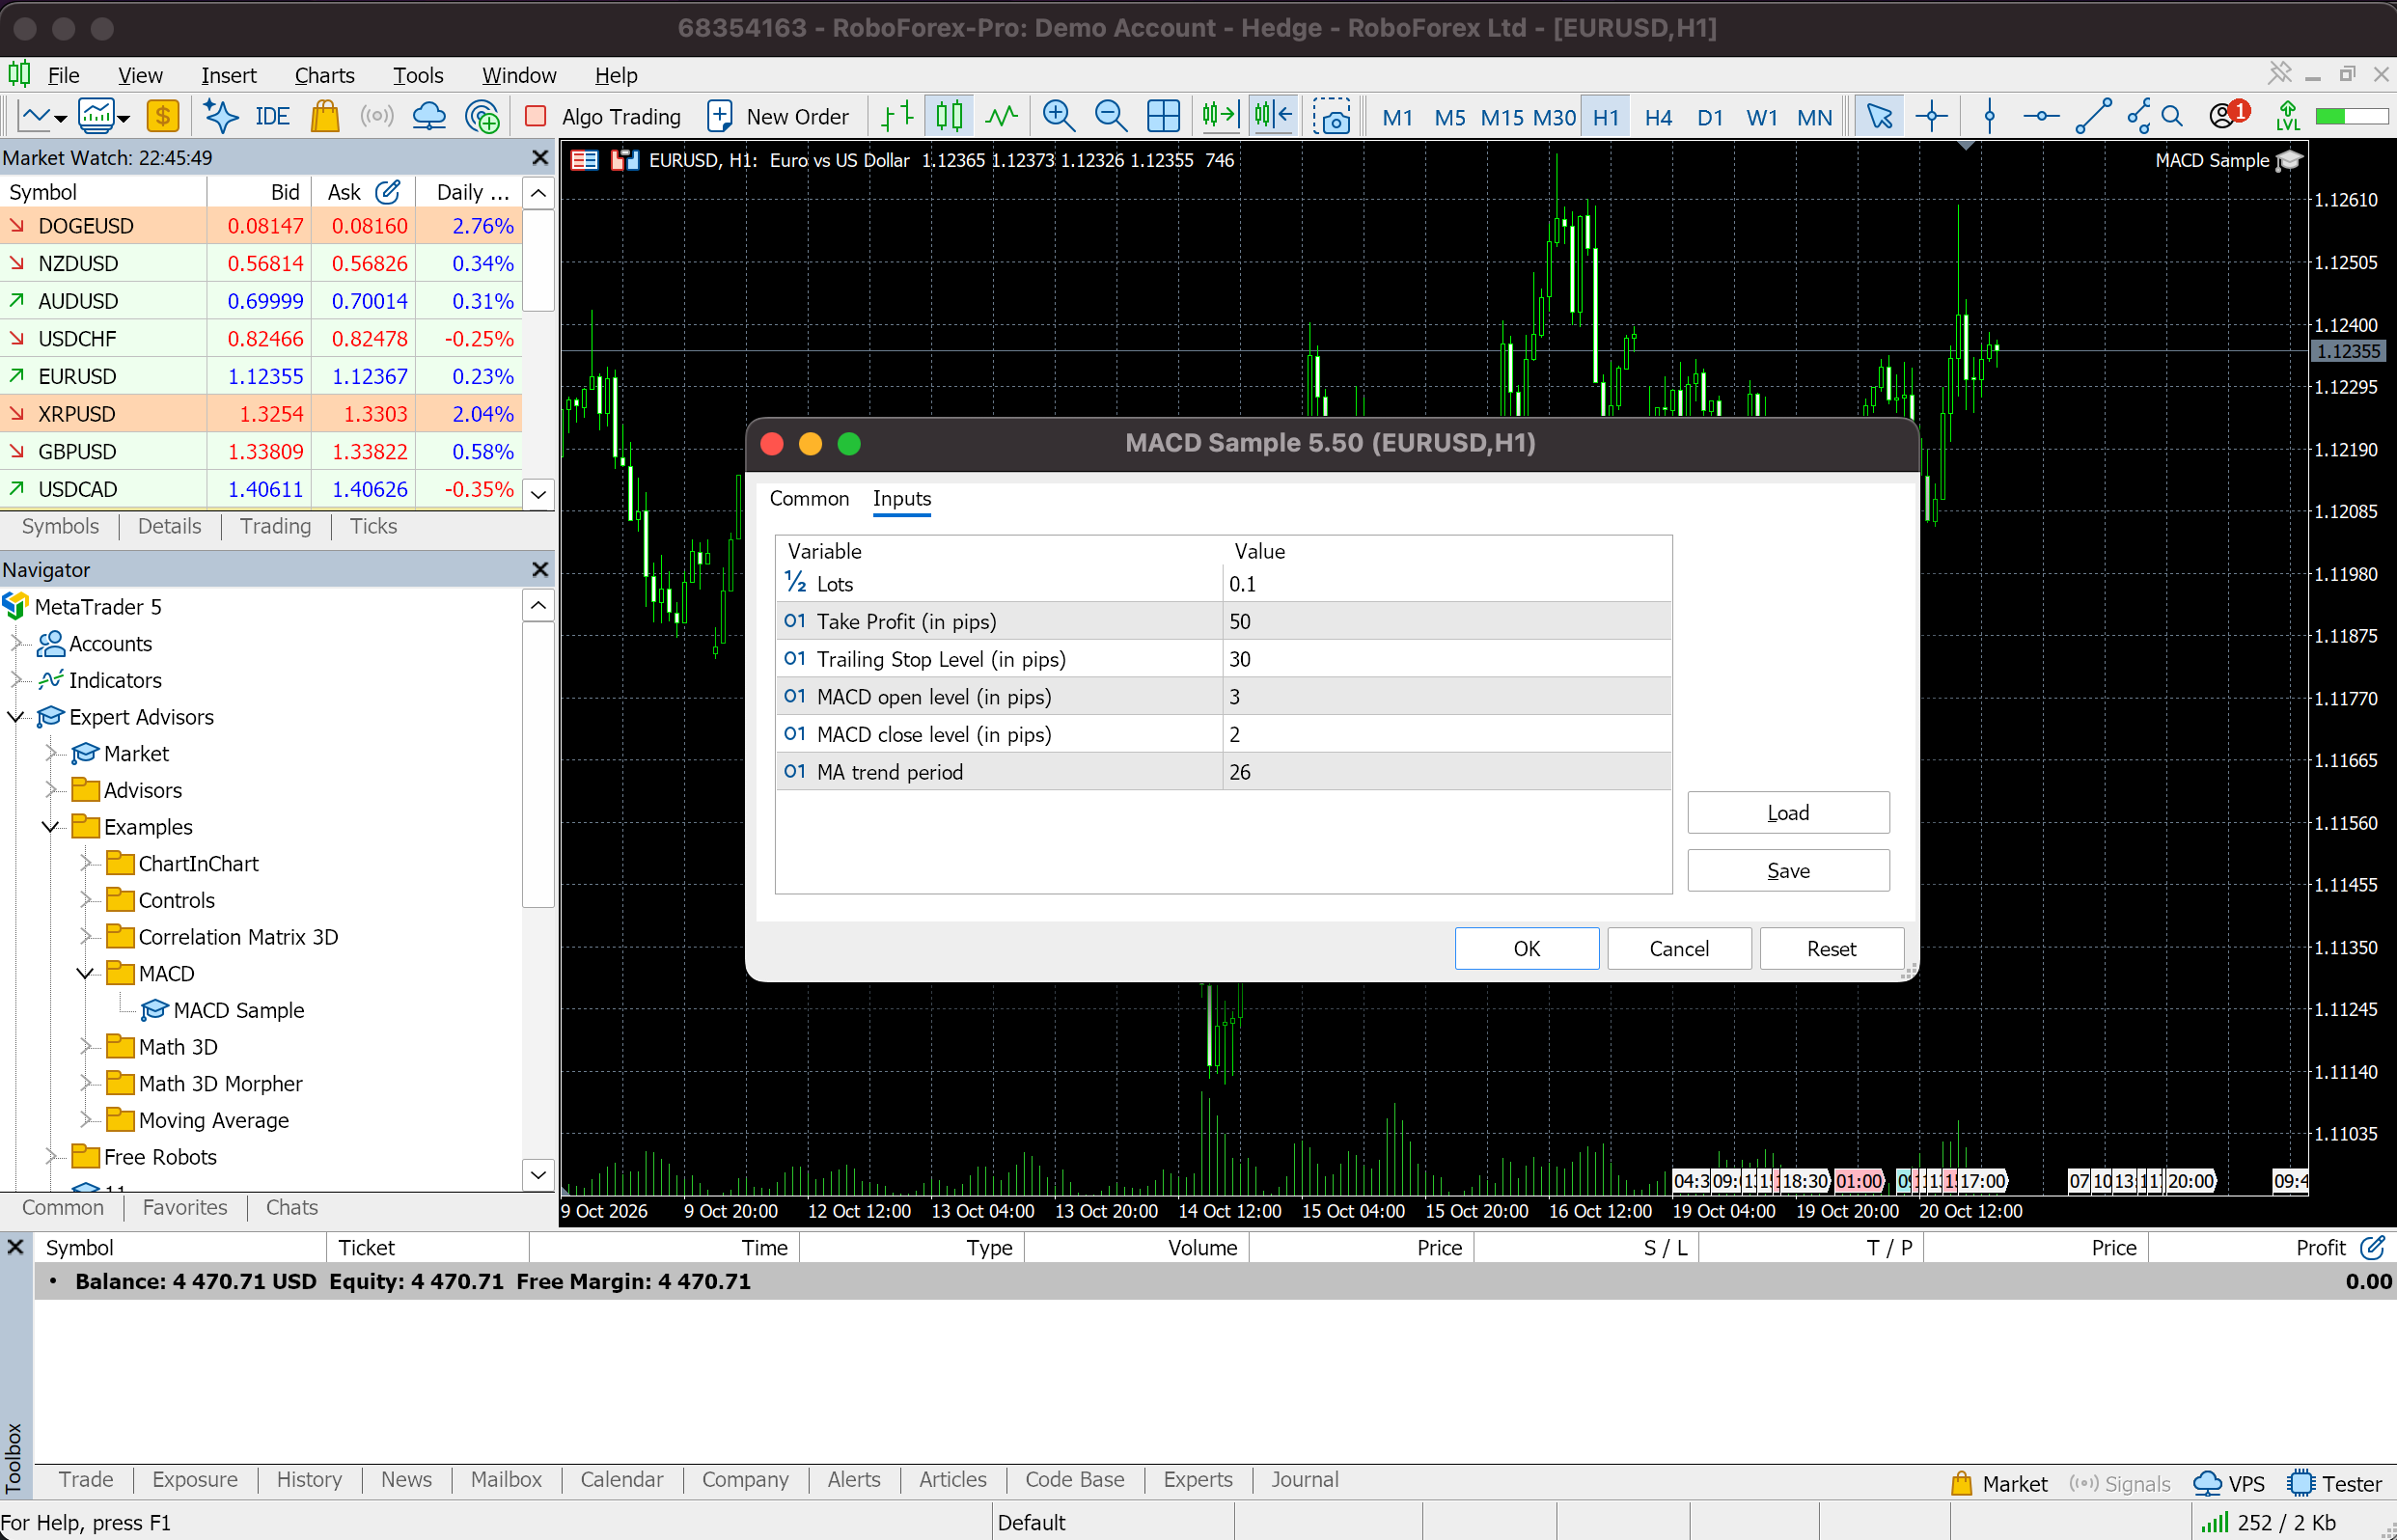Select the MACD Sample expert advisor item
2397x1540 pixels.
222,1010
